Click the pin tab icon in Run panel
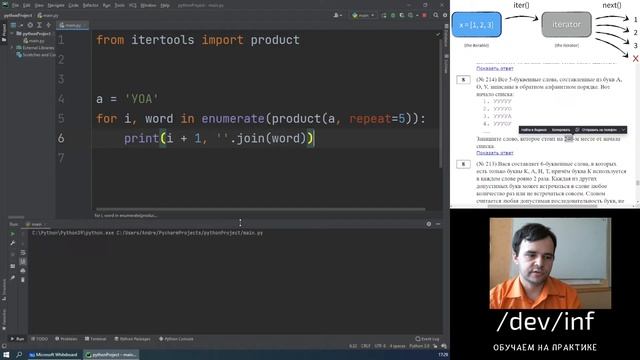Viewport: 640px width, 360px height. (13, 278)
